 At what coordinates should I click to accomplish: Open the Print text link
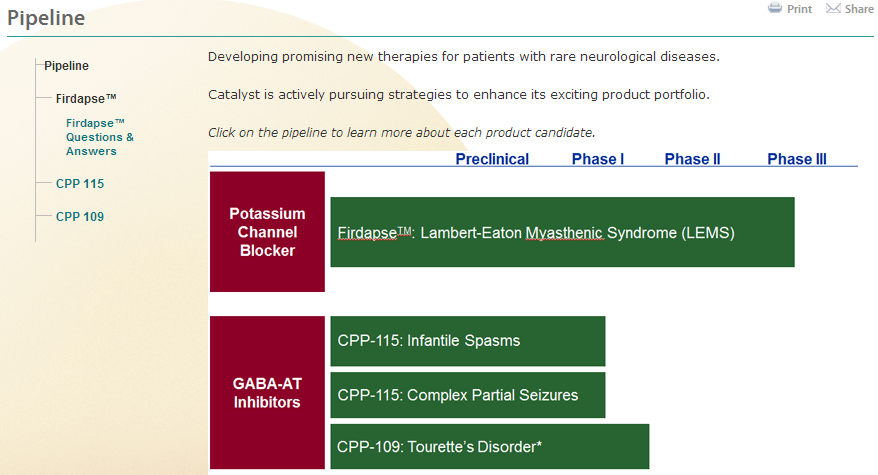(x=799, y=9)
